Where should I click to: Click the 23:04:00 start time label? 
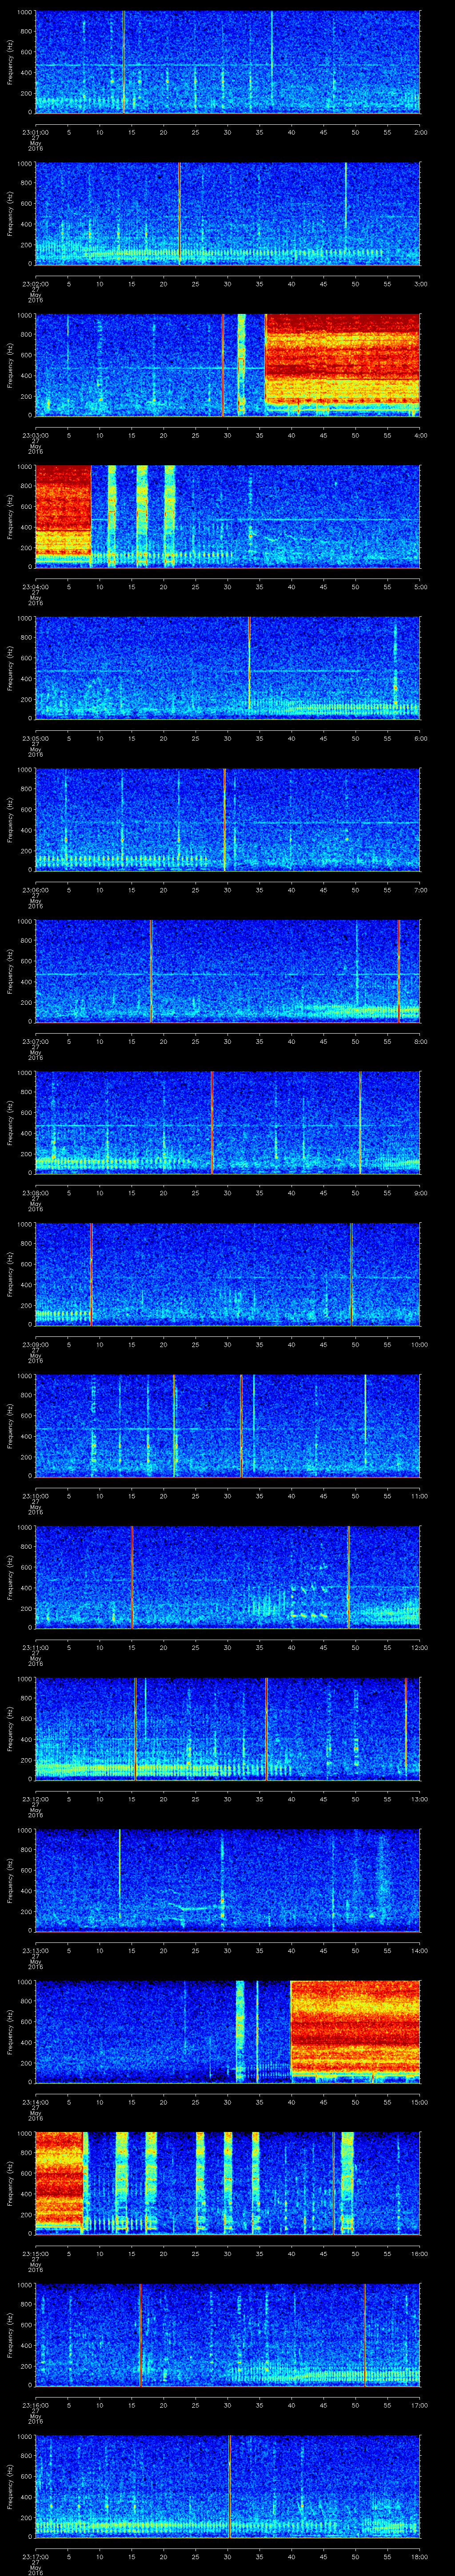point(35,586)
